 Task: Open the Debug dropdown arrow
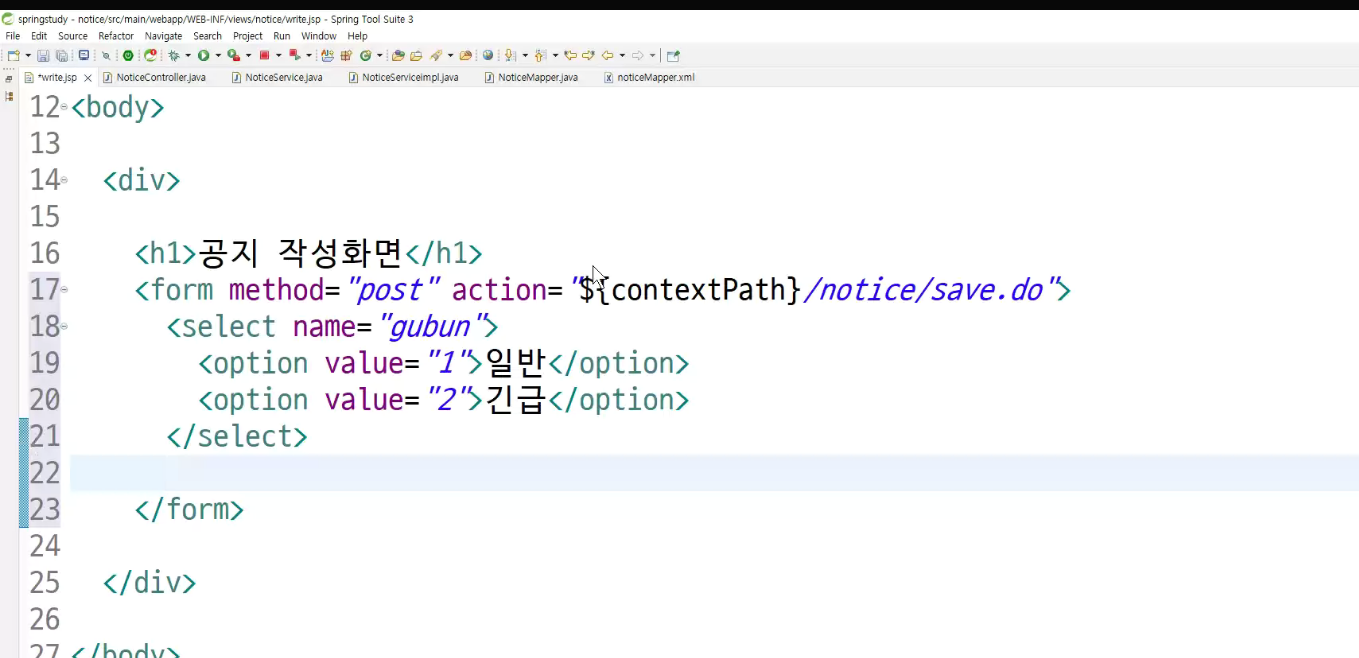point(188,55)
